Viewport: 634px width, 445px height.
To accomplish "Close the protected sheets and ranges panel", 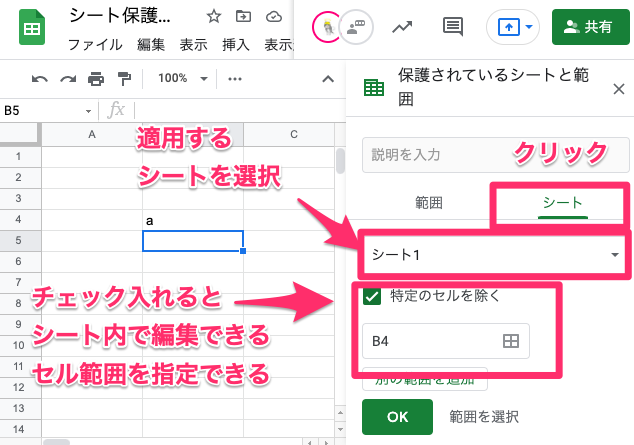I will [618, 88].
